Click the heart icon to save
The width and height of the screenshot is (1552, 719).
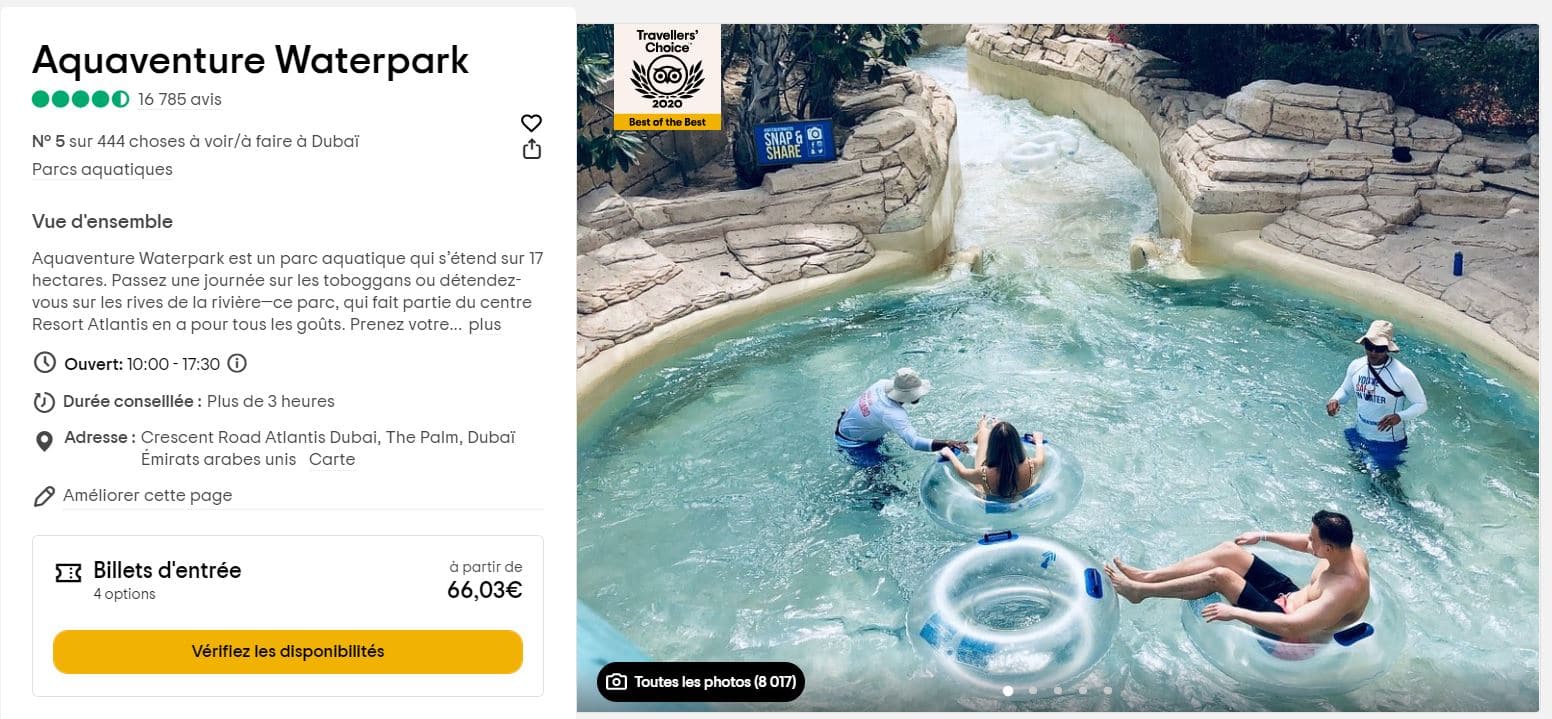point(531,123)
